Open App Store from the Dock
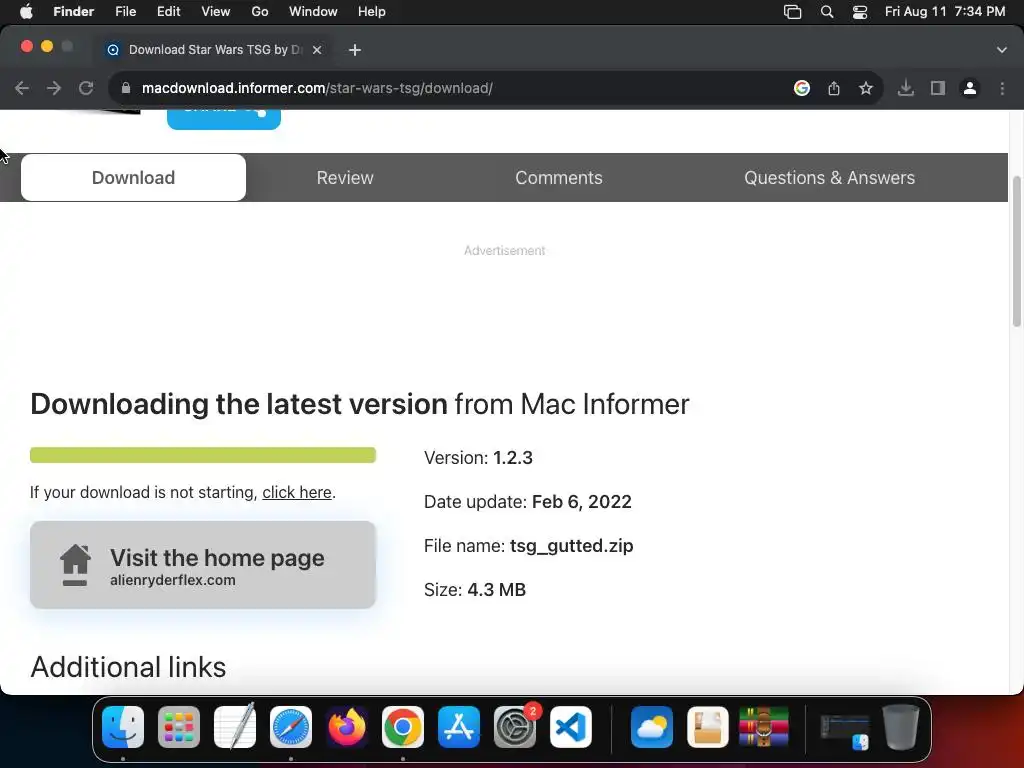This screenshot has height=768, width=1024. 459,727
